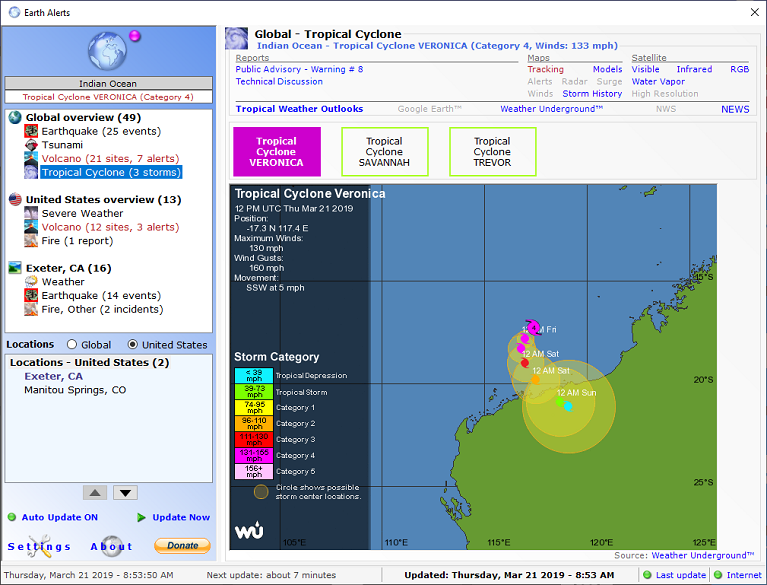Open the Models map
The width and height of the screenshot is (767, 585).
pyautogui.click(x=608, y=69)
